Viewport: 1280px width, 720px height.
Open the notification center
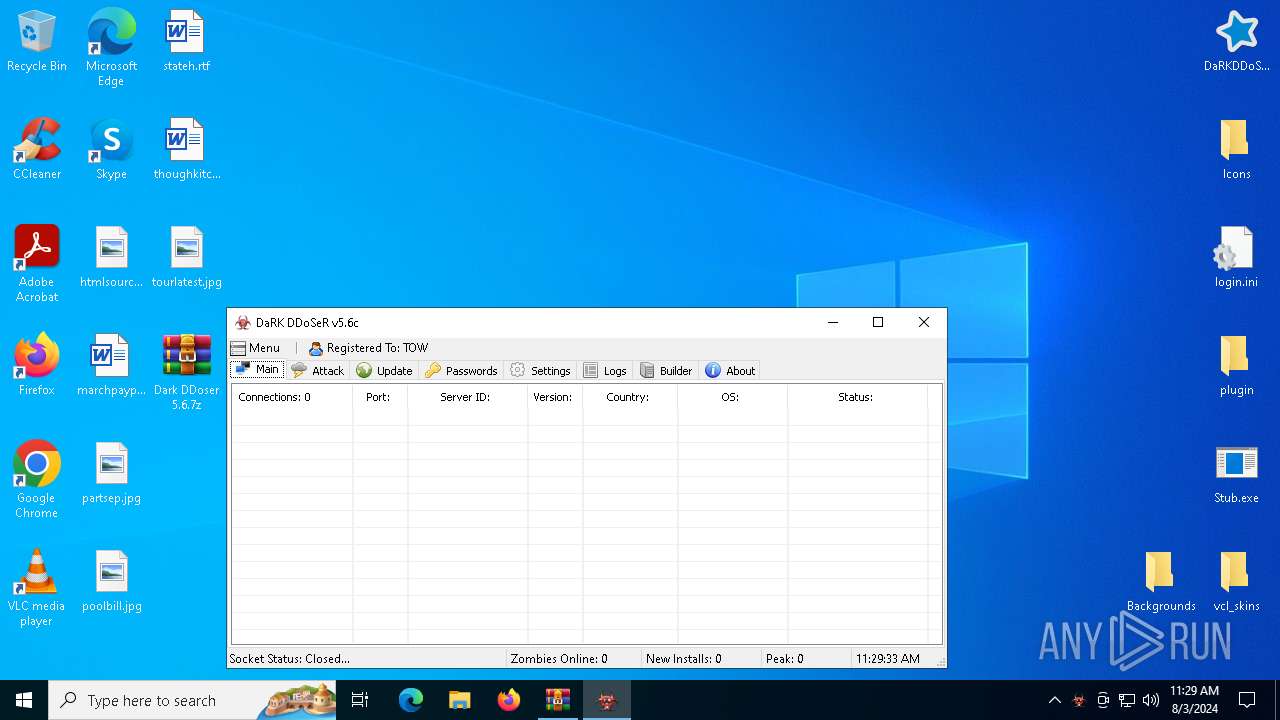click(1247, 700)
